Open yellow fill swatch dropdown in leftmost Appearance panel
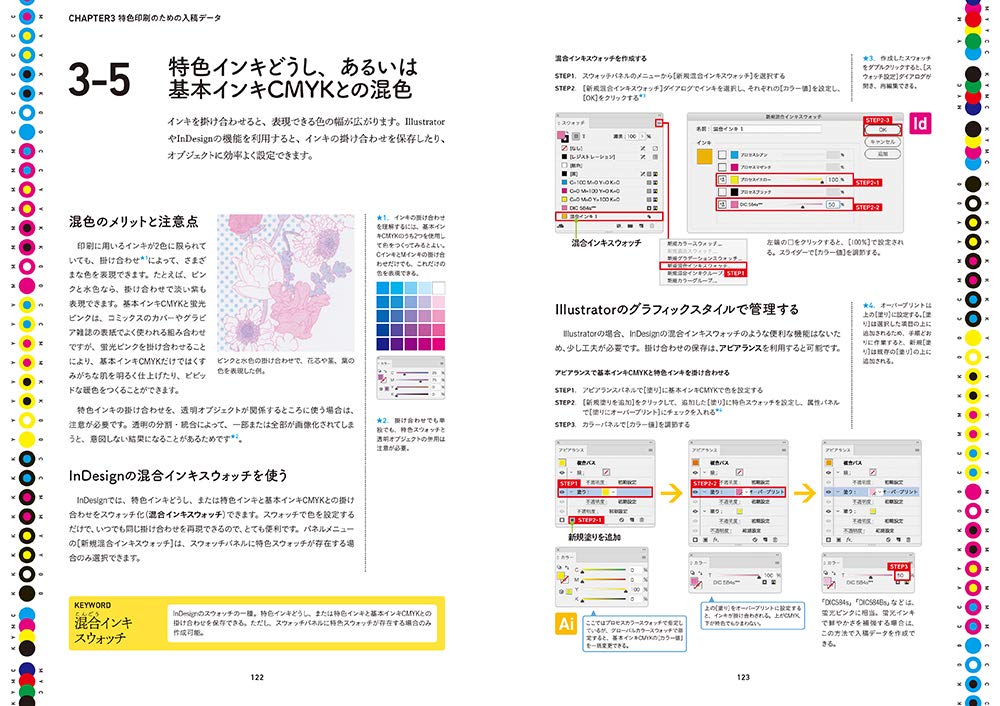The width and height of the screenshot is (1000, 706). pyautogui.click(x=613, y=492)
